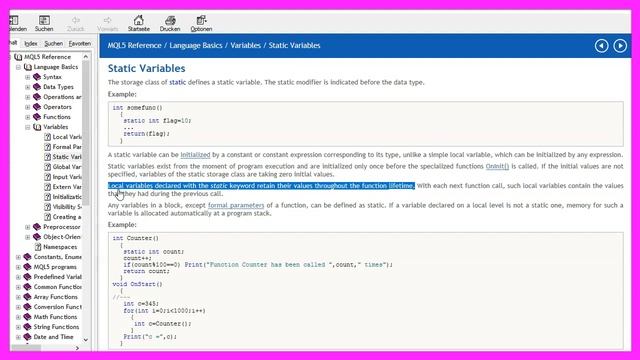Click the Operations tree item label
This screenshot has width=640, height=360.
click(x=62, y=97)
